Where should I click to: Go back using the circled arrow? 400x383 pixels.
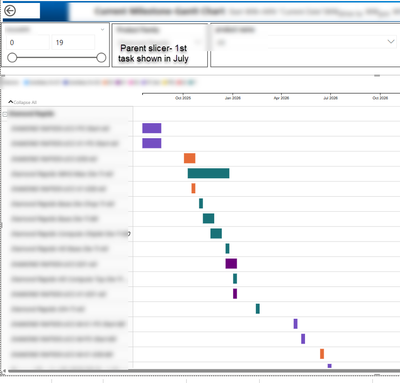tap(10, 11)
